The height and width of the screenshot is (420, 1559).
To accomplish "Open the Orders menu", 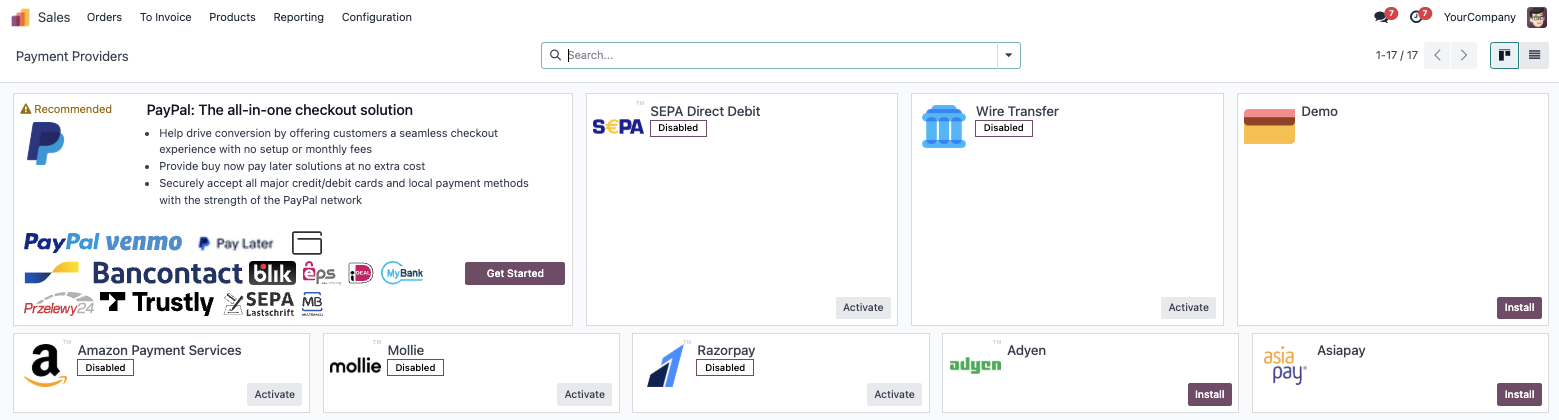I will (x=104, y=17).
